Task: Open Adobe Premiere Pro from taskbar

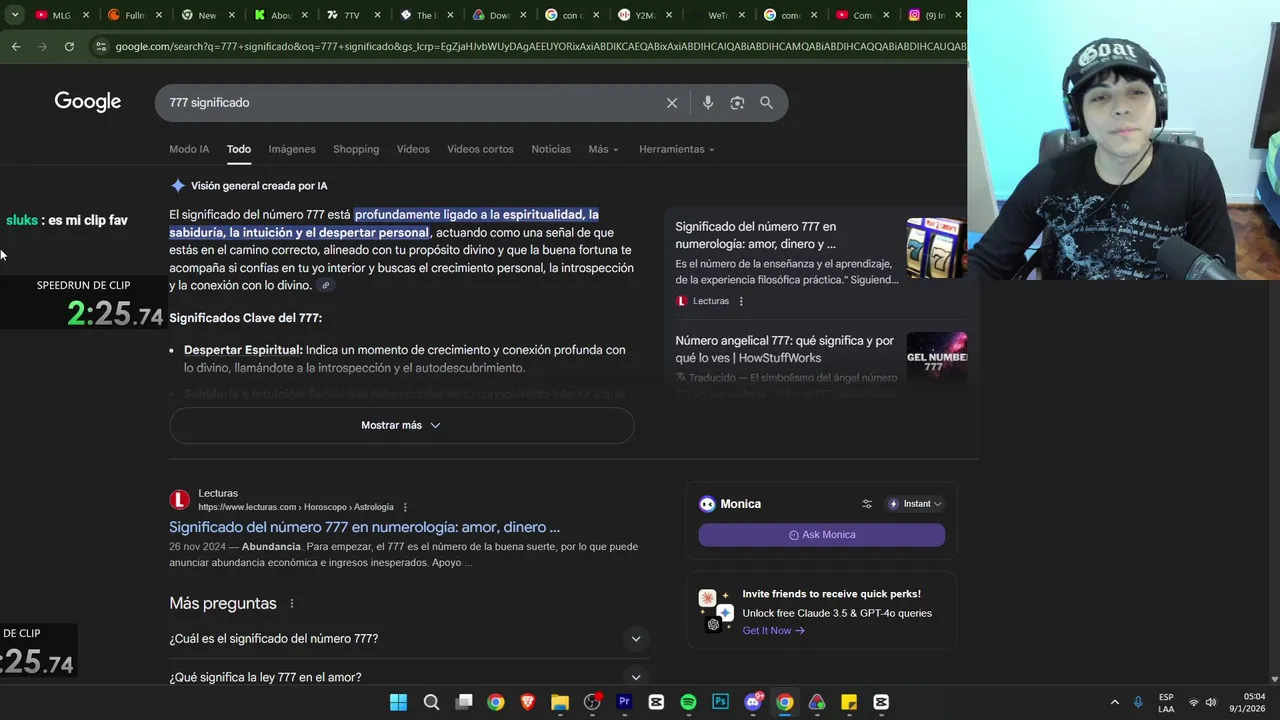Action: point(624,702)
